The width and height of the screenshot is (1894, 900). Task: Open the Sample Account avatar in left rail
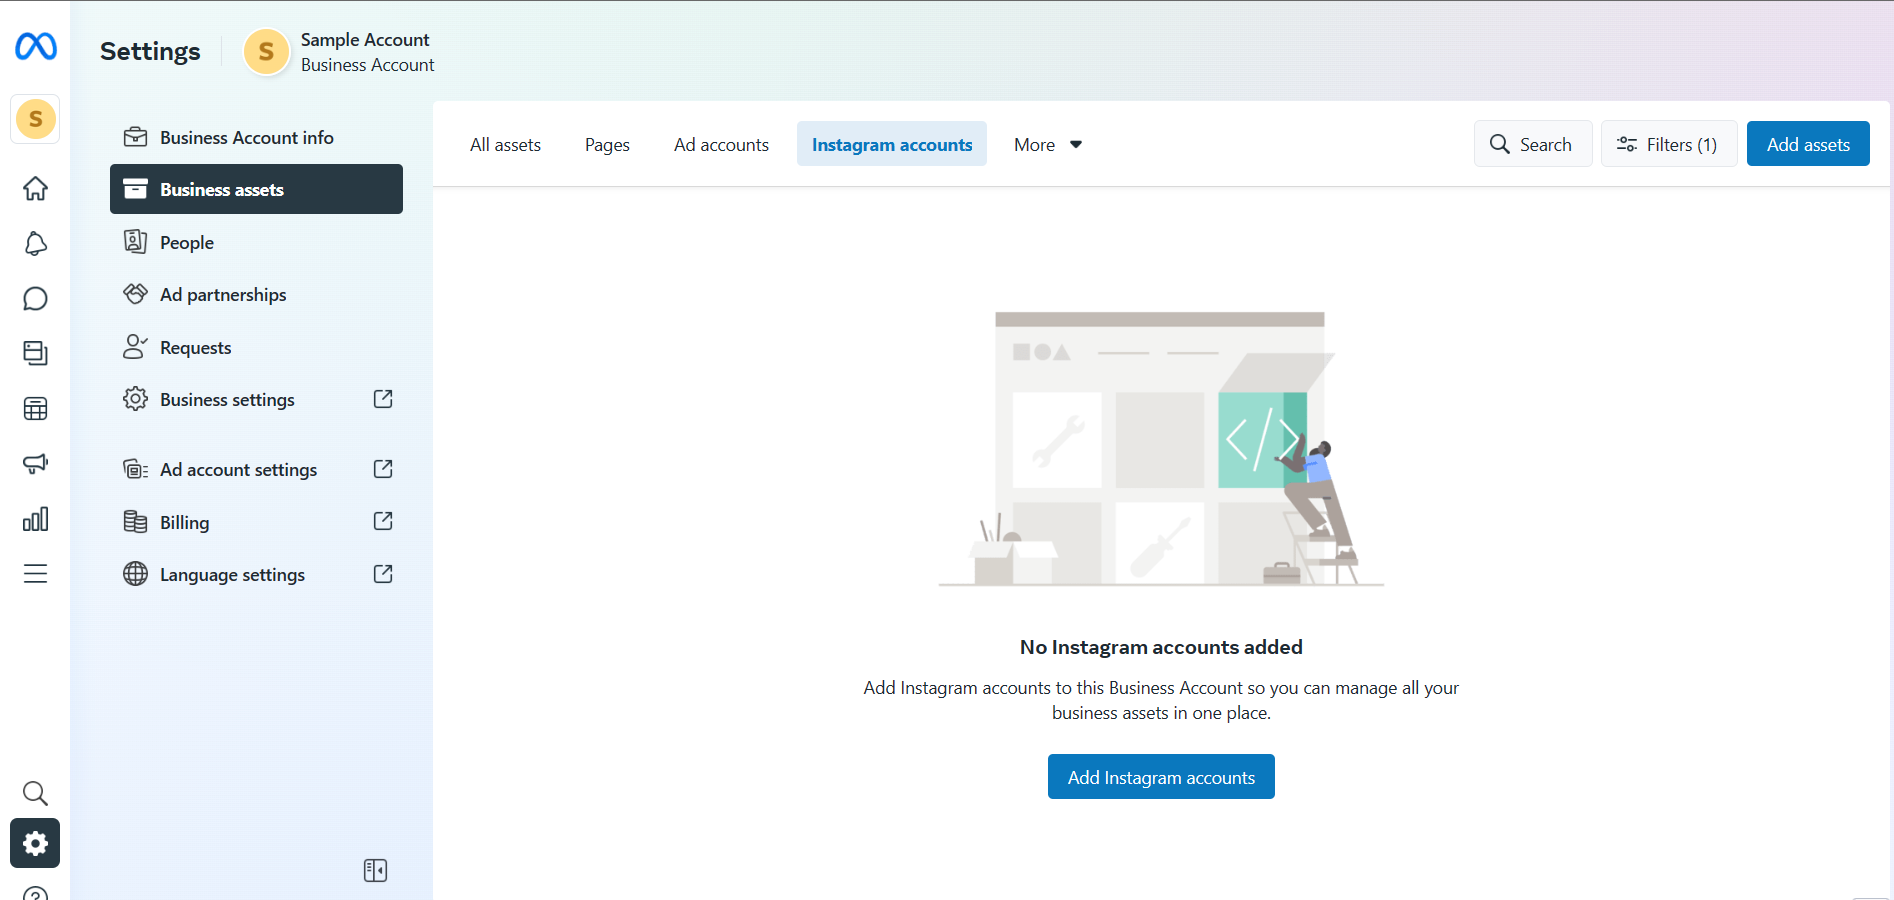pos(35,119)
